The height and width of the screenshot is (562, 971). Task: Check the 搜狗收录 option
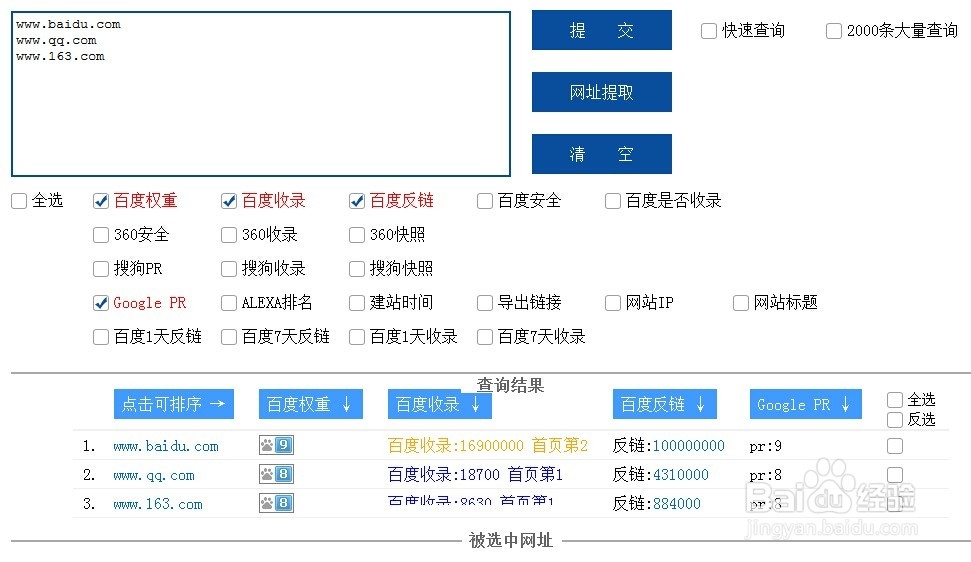pos(229,269)
